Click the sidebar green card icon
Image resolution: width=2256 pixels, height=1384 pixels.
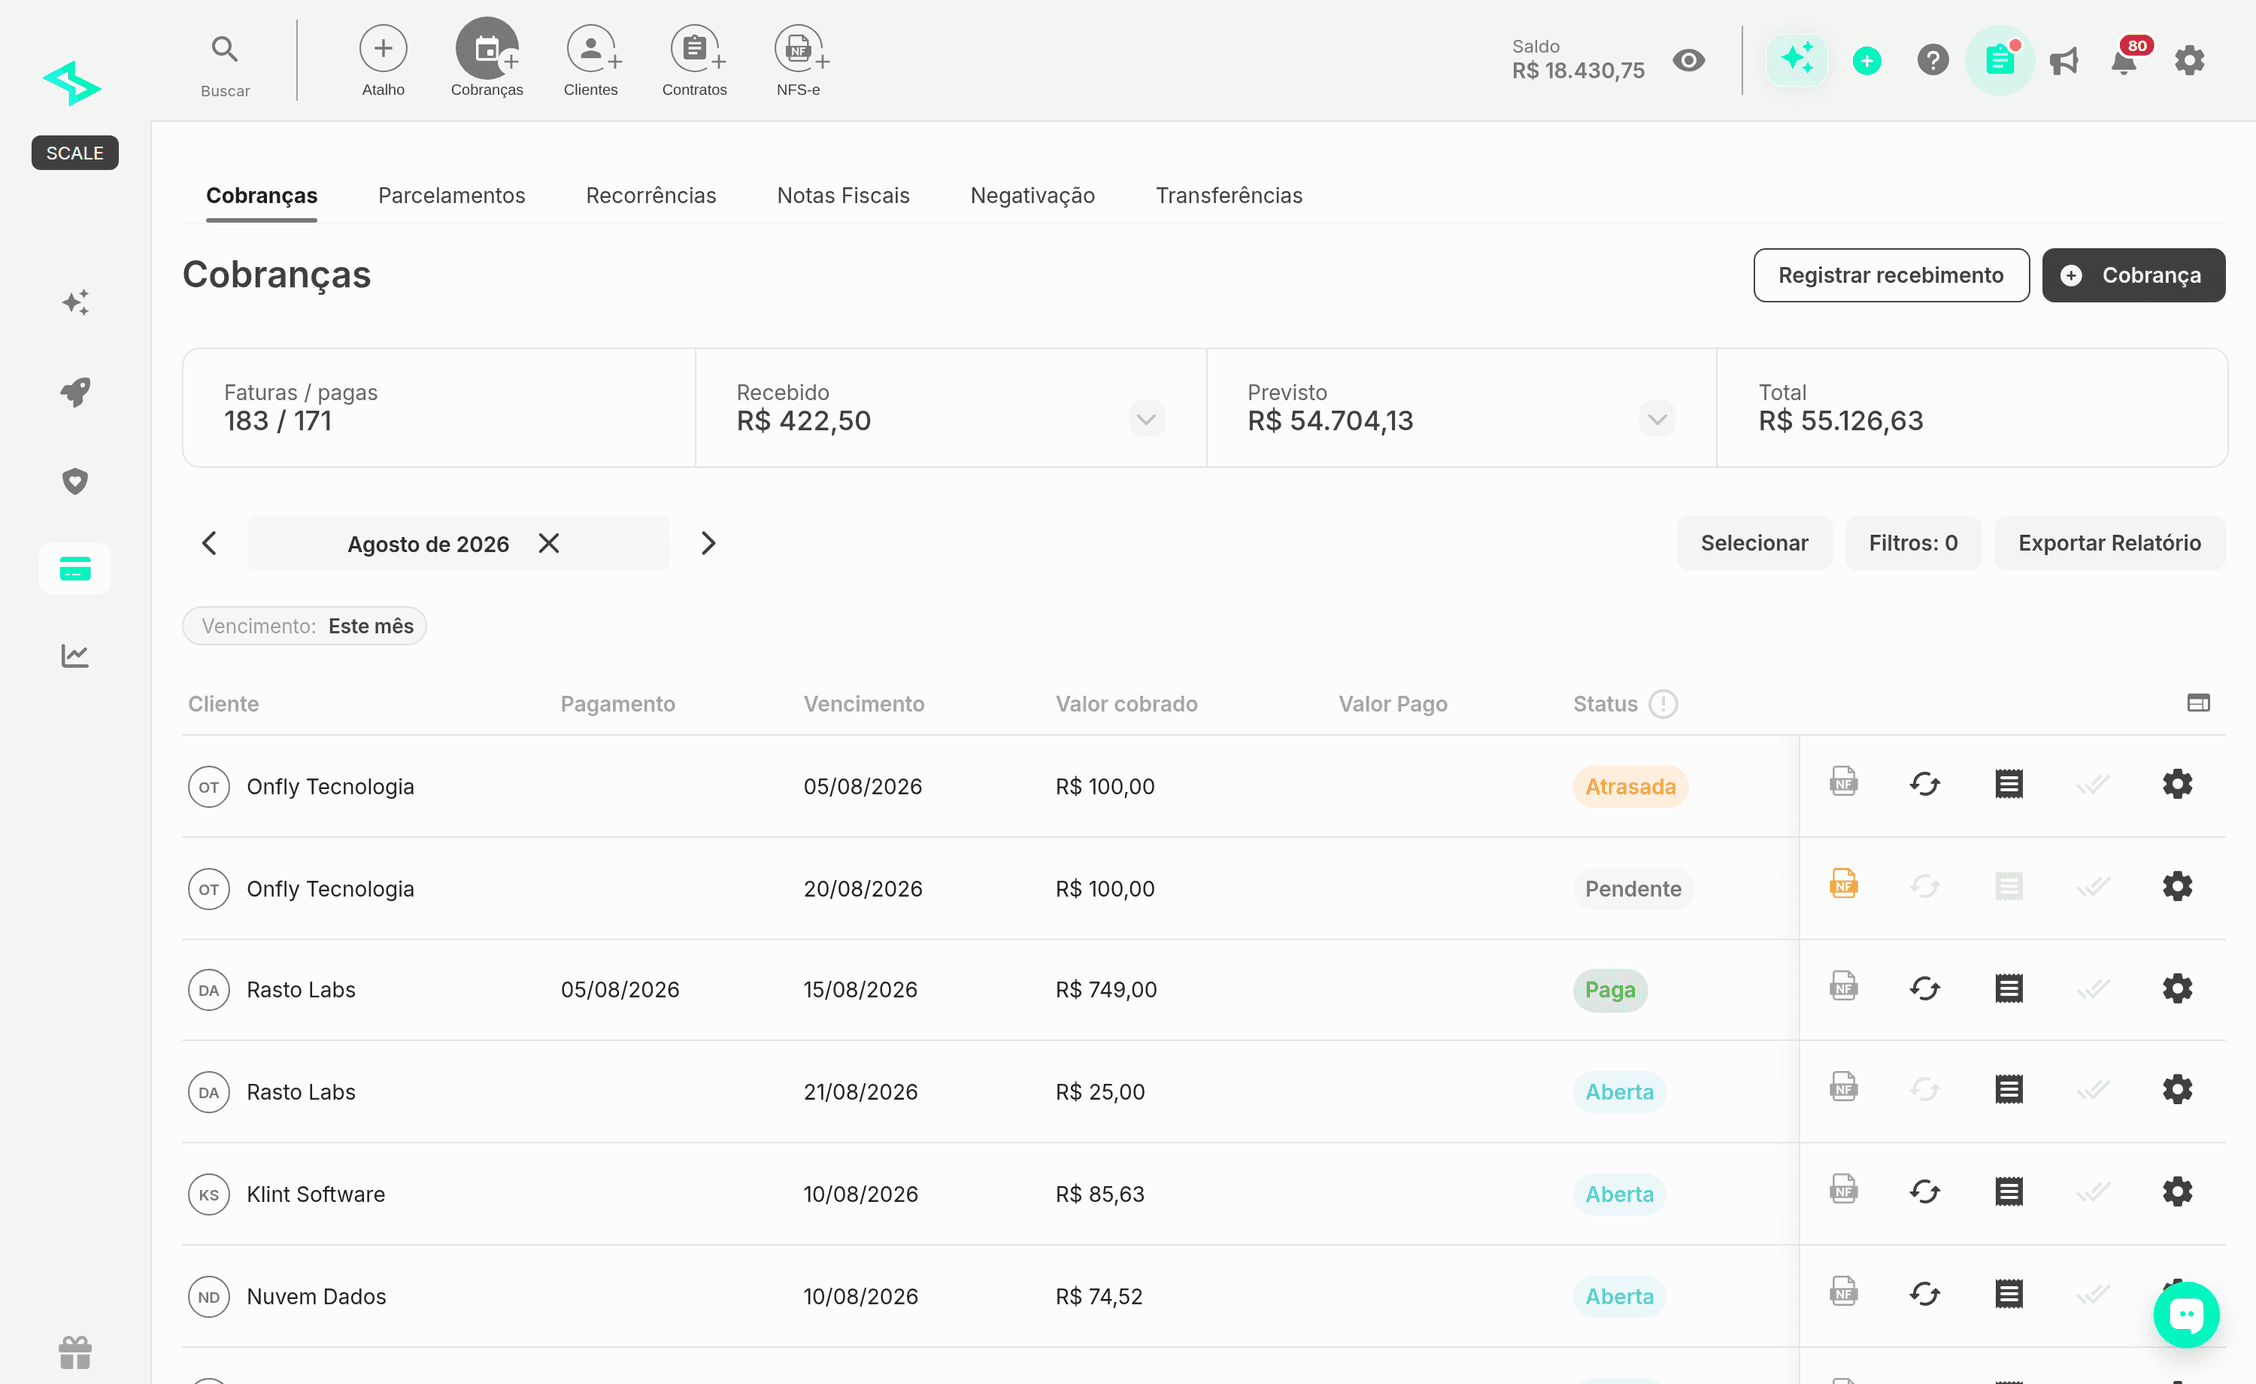(x=75, y=569)
